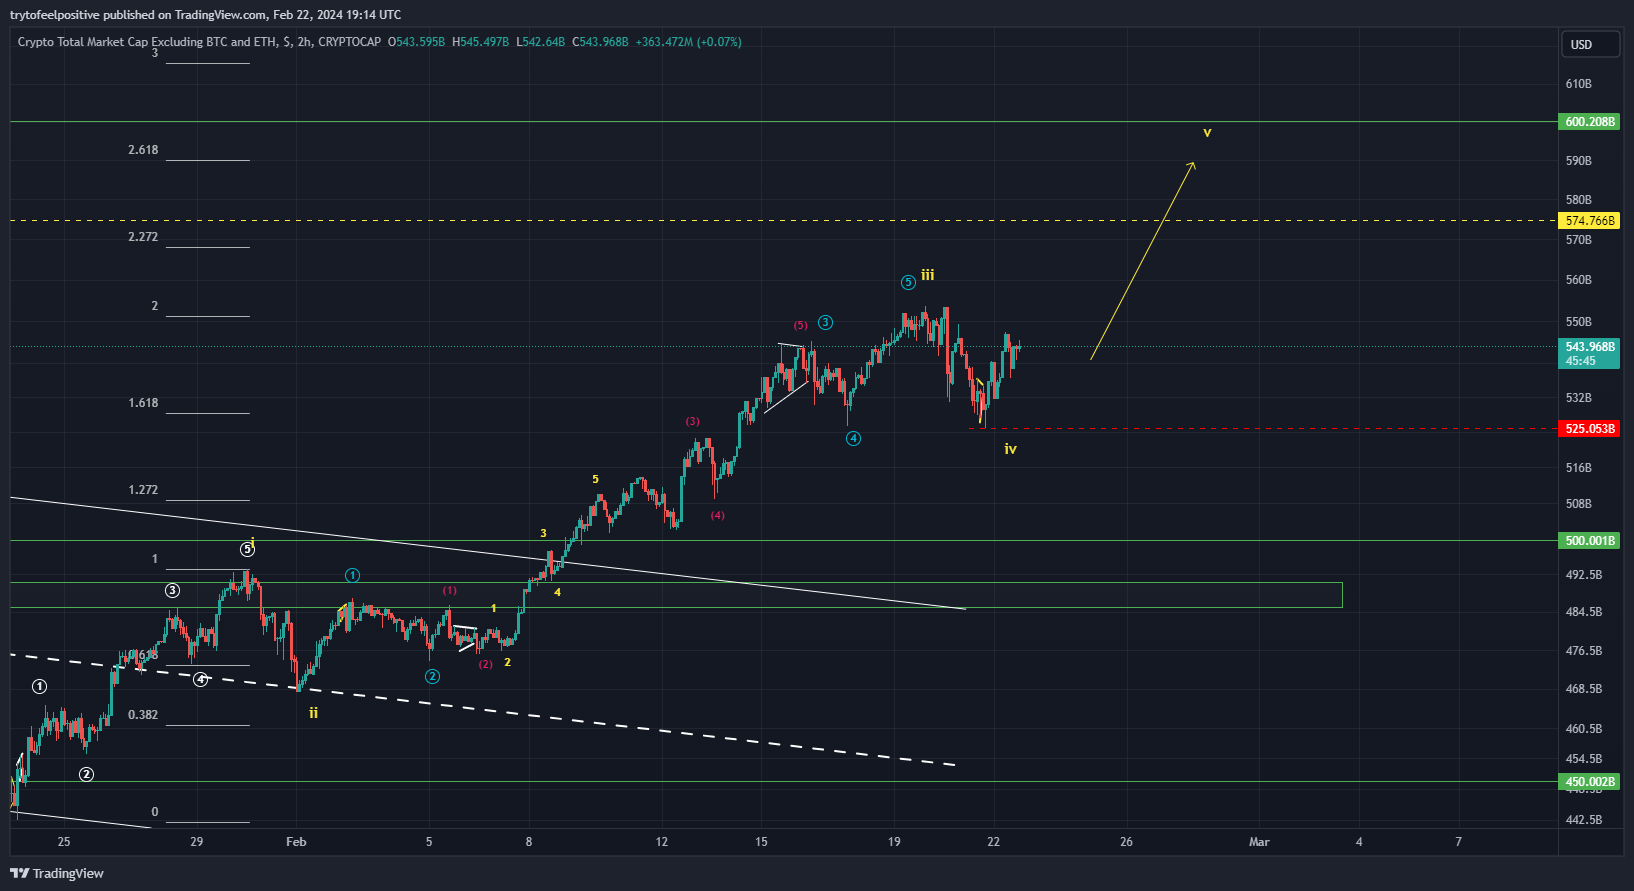Click the blue circled 5 wave marker
The width and height of the screenshot is (1634, 891).
click(908, 283)
